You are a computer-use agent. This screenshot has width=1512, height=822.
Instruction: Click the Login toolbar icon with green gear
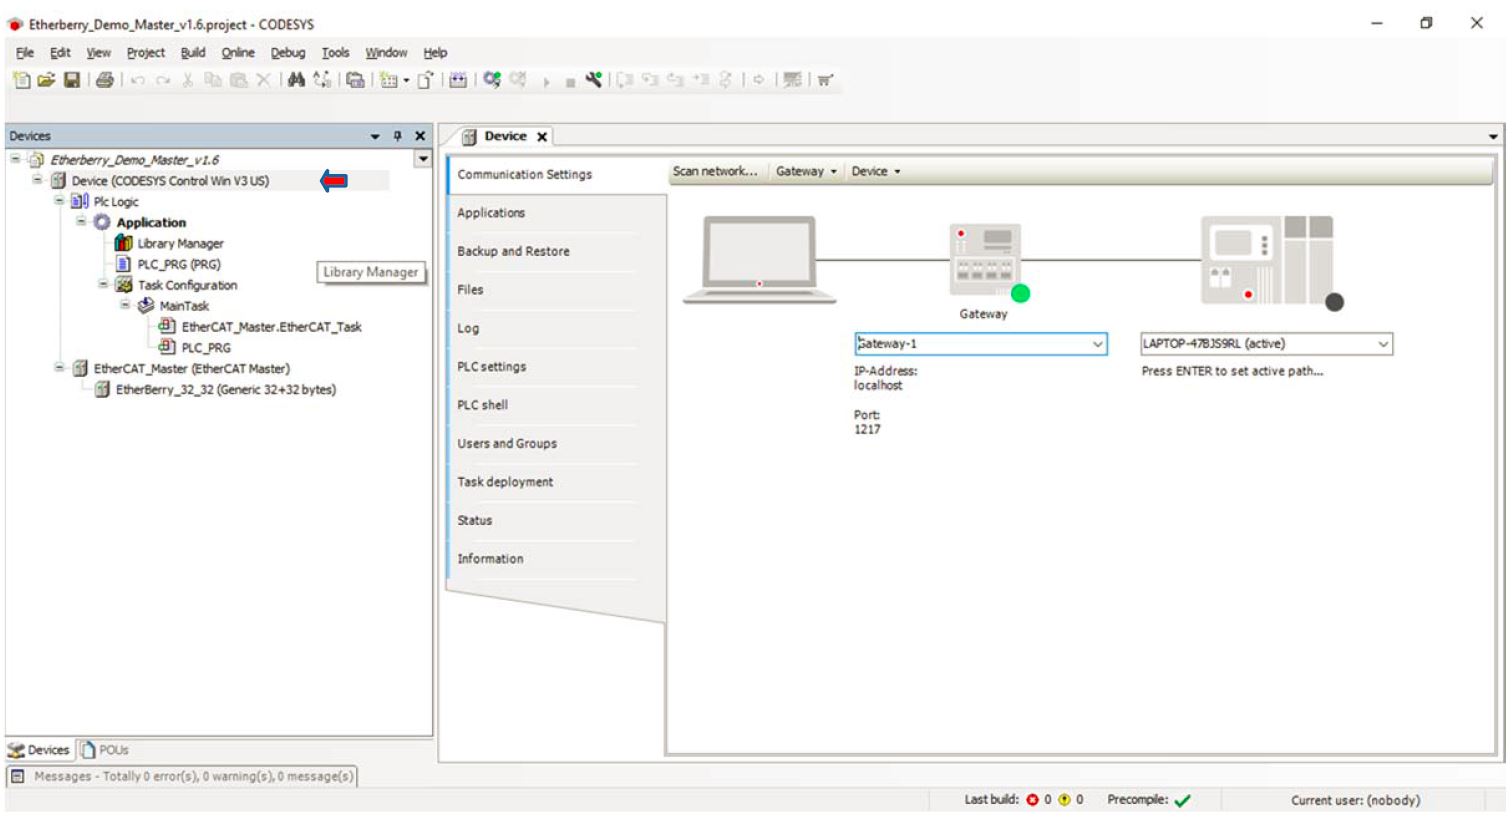point(491,79)
